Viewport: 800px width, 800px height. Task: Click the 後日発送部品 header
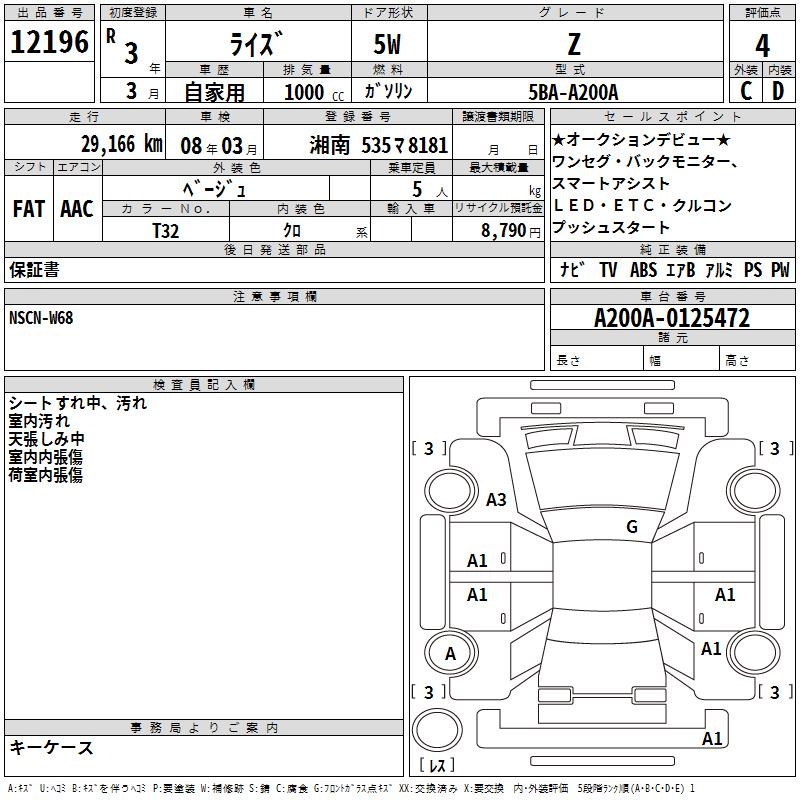tap(275, 249)
